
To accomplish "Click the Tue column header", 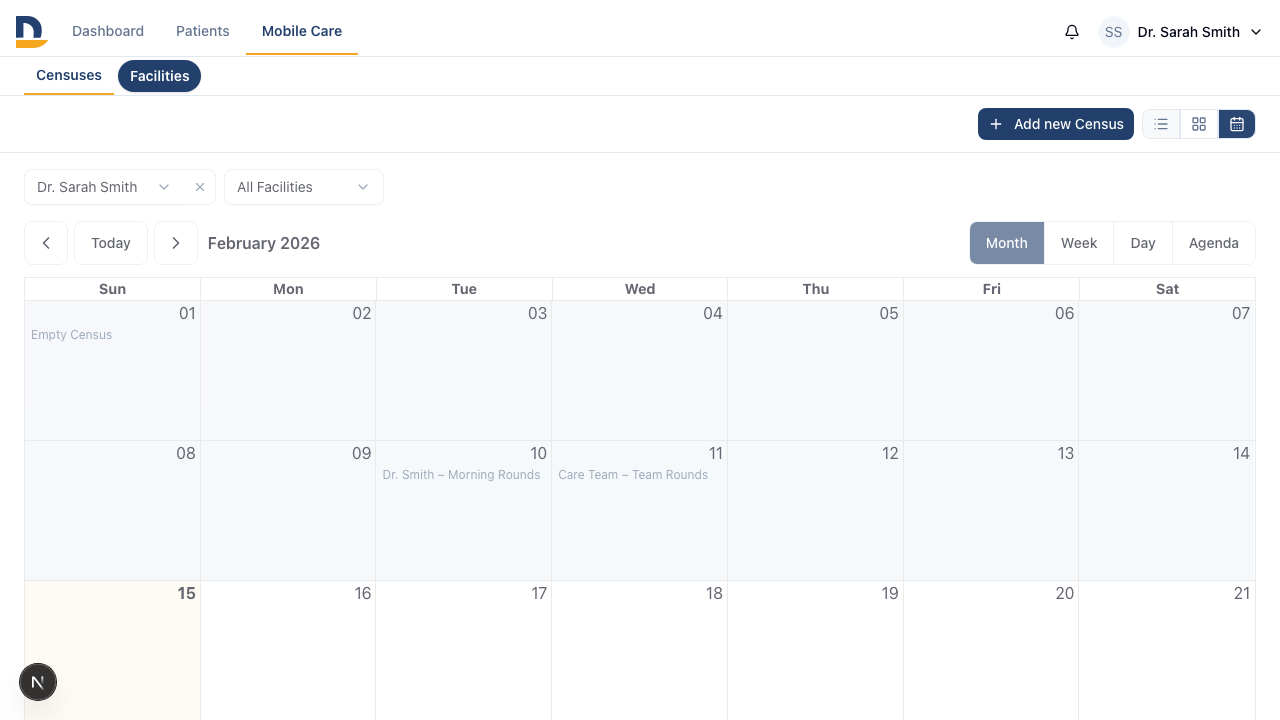I will (x=464, y=289).
